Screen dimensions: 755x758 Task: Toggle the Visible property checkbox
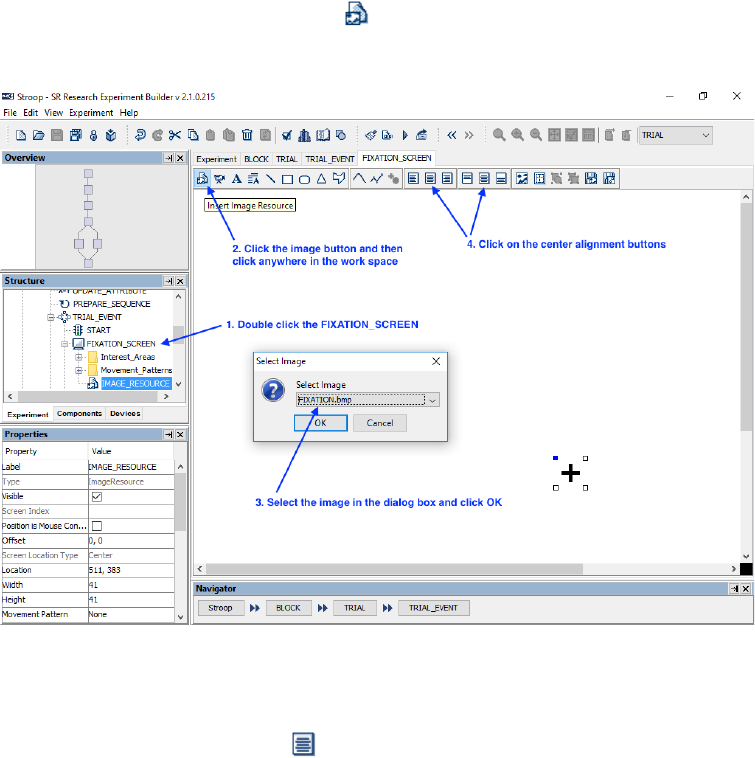click(x=97, y=496)
